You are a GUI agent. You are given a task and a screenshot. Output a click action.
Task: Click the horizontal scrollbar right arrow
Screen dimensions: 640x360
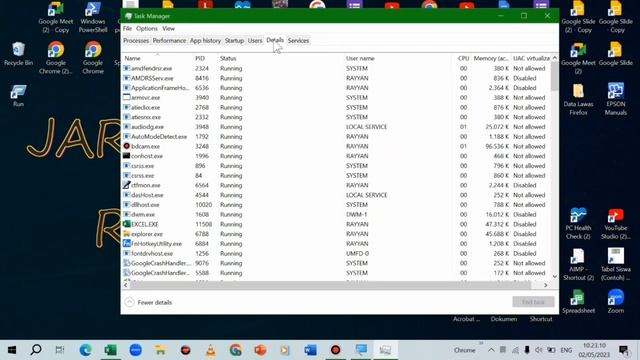click(545, 285)
